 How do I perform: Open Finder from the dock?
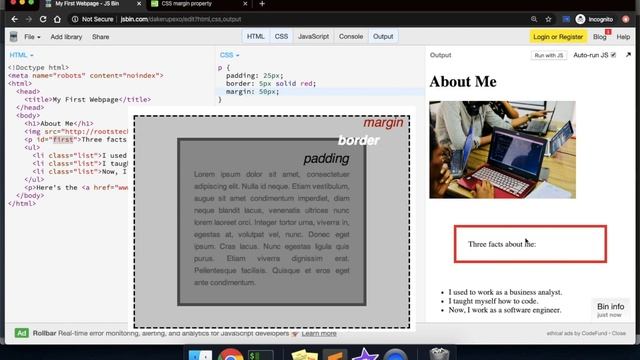[200, 354]
